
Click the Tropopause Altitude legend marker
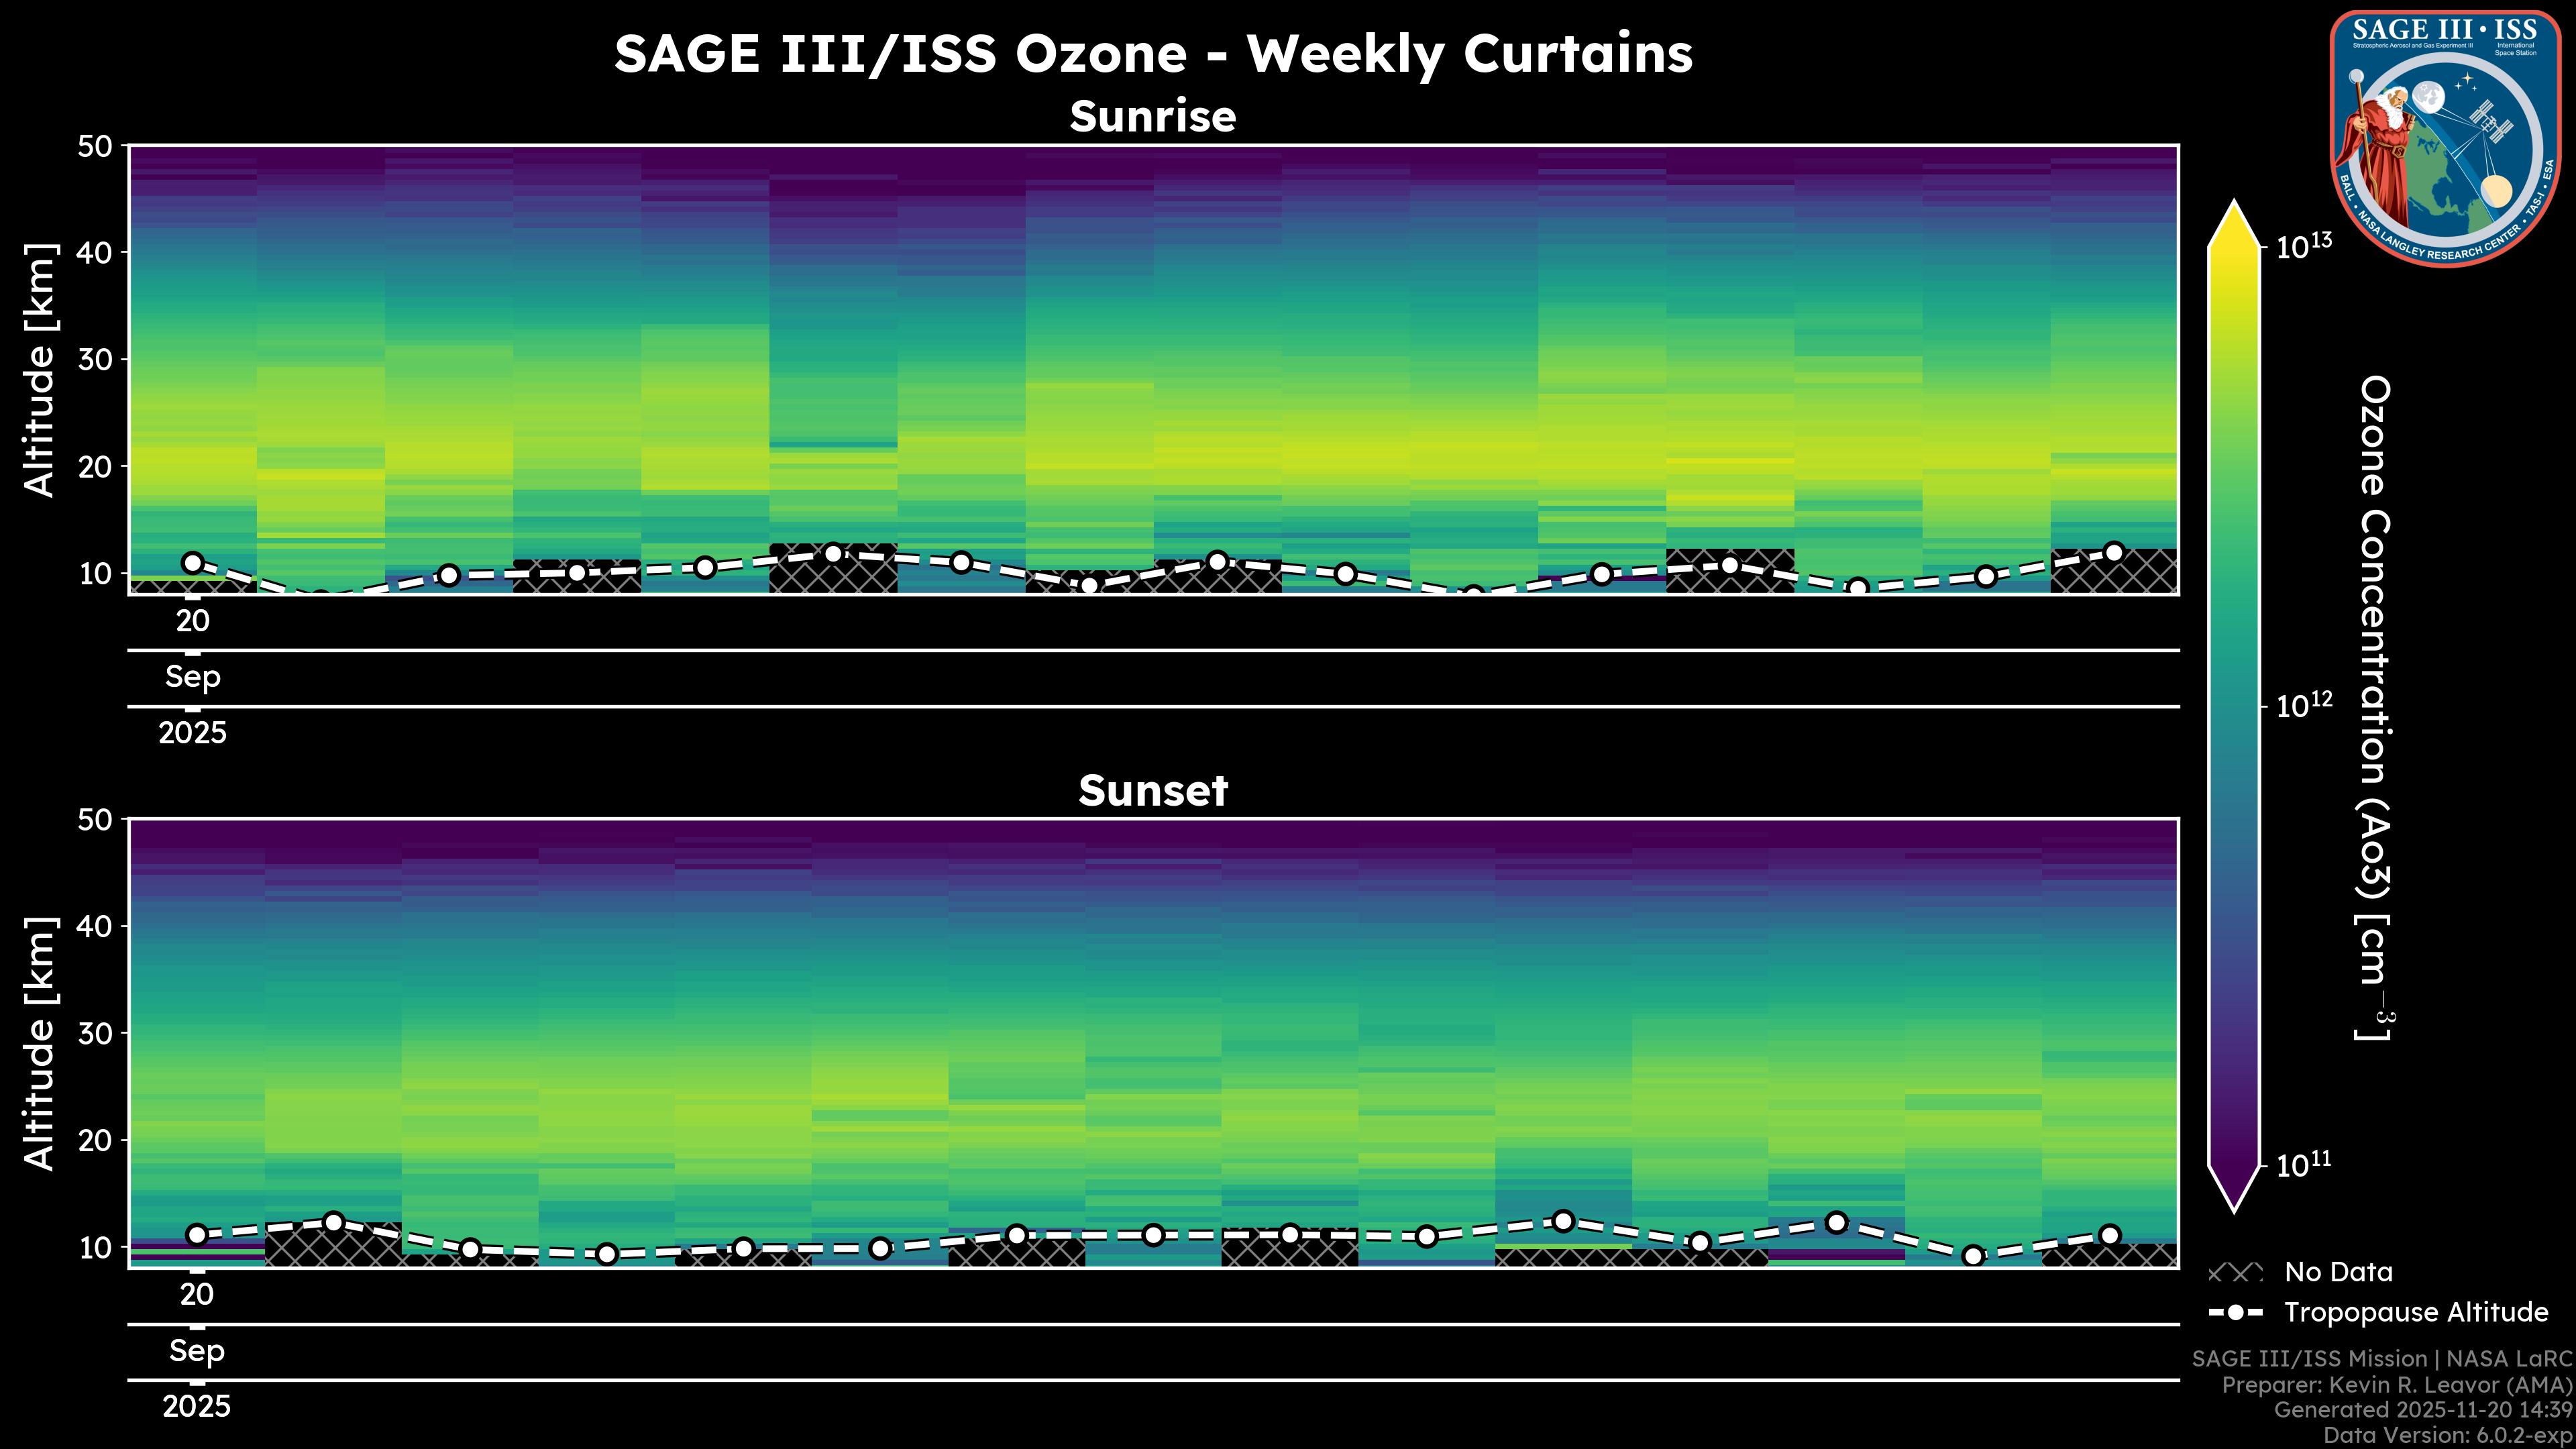pyautogui.click(x=2235, y=1312)
